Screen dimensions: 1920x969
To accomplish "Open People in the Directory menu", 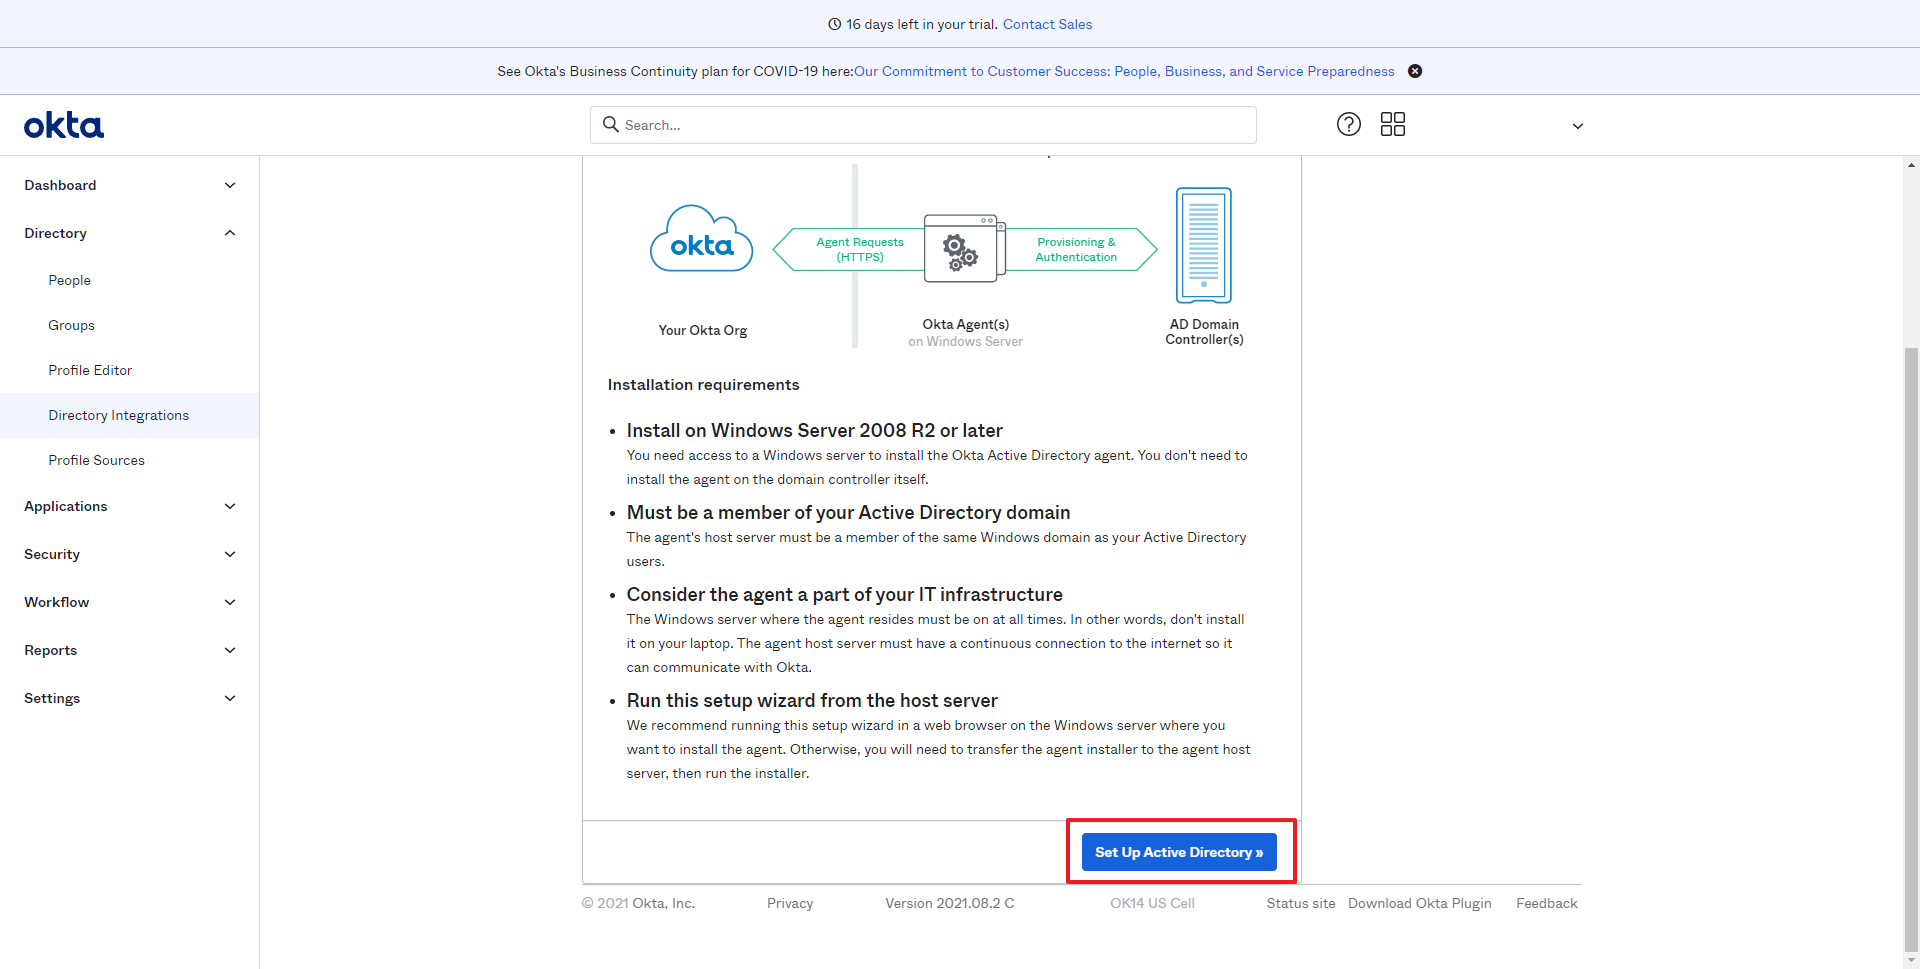I will tap(69, 280).
